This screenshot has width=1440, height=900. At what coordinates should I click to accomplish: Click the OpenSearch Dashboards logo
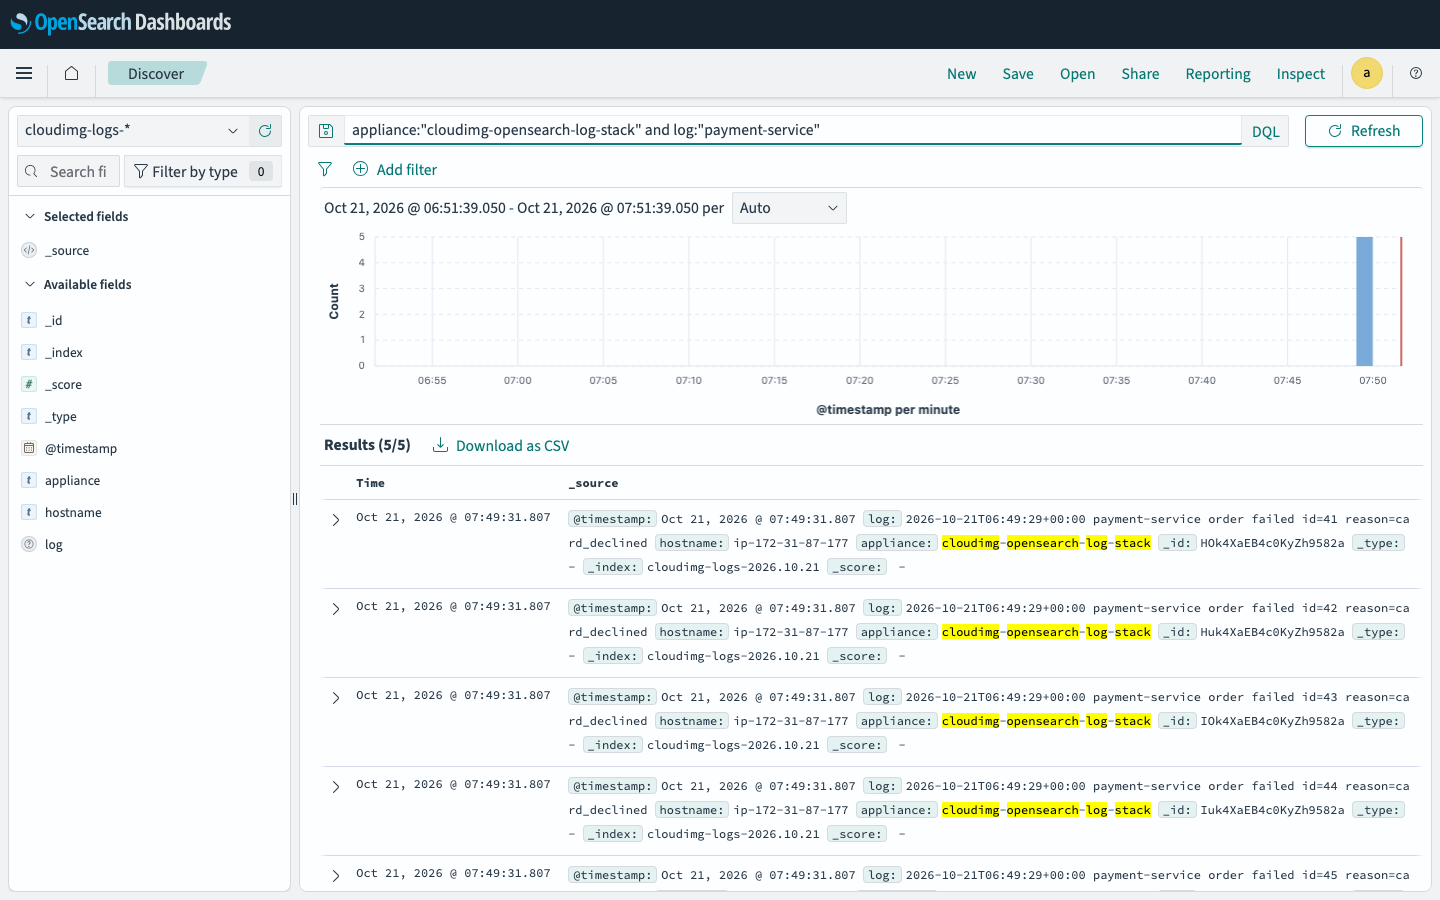(121, 23)
